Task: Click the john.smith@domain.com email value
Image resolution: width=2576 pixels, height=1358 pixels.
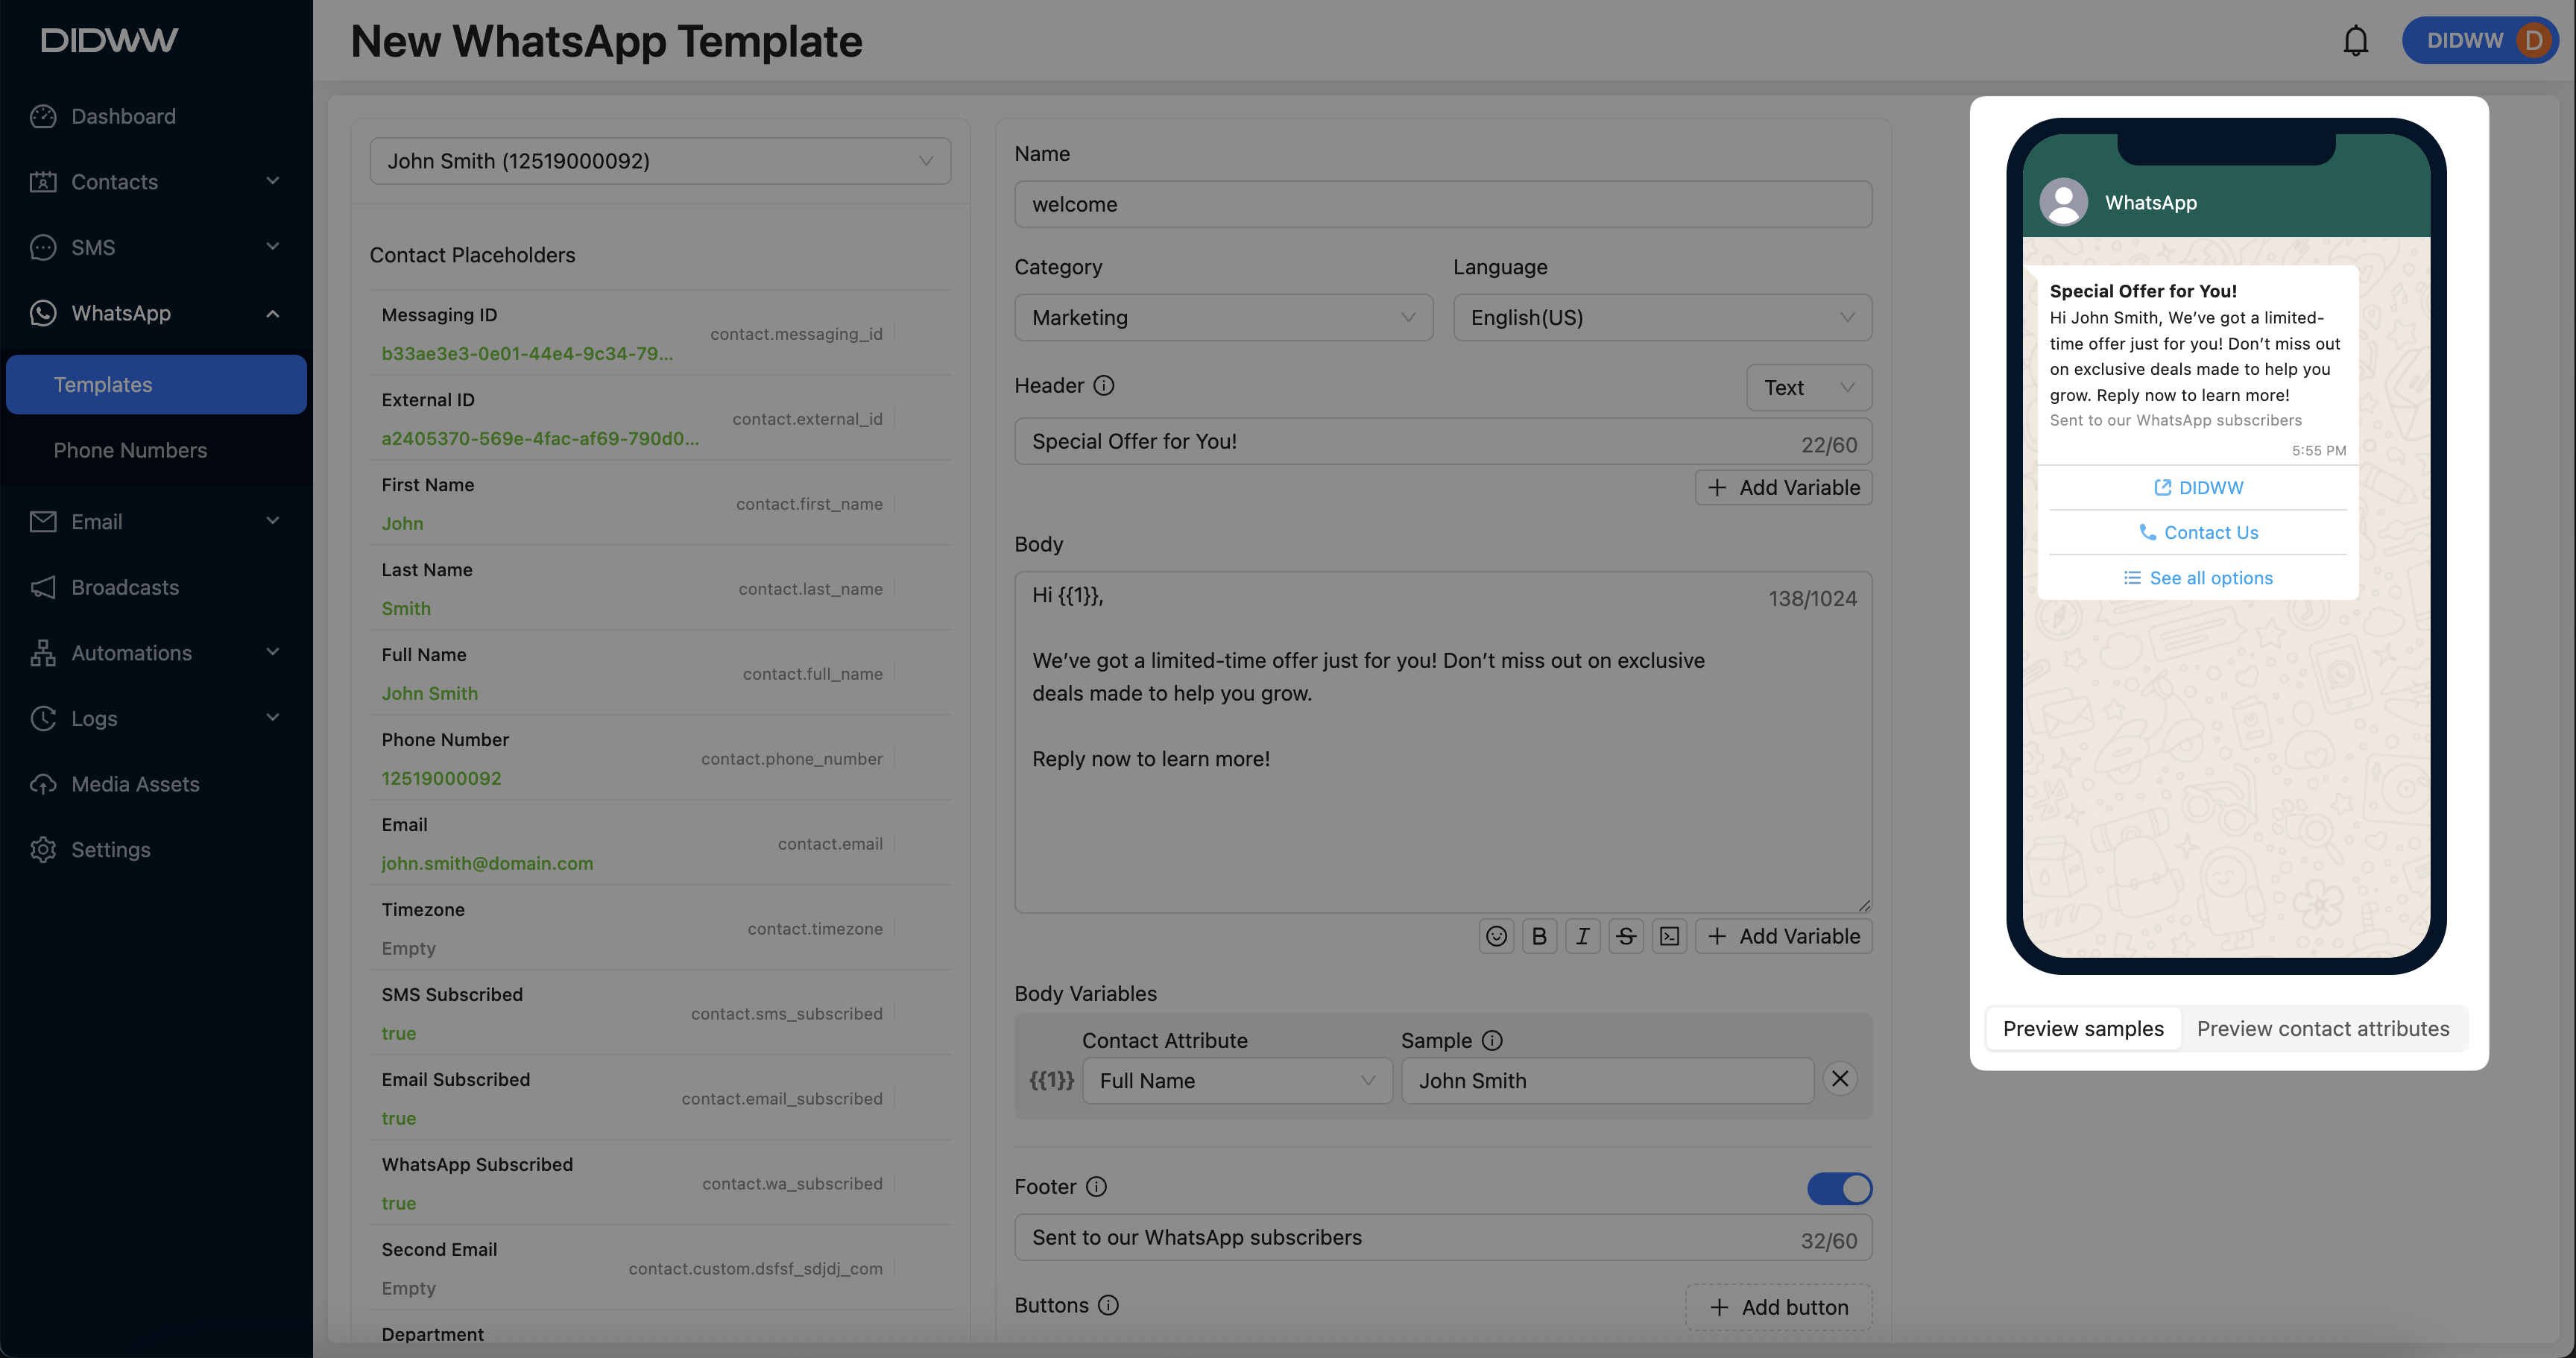Action: (x=487, y=864)
